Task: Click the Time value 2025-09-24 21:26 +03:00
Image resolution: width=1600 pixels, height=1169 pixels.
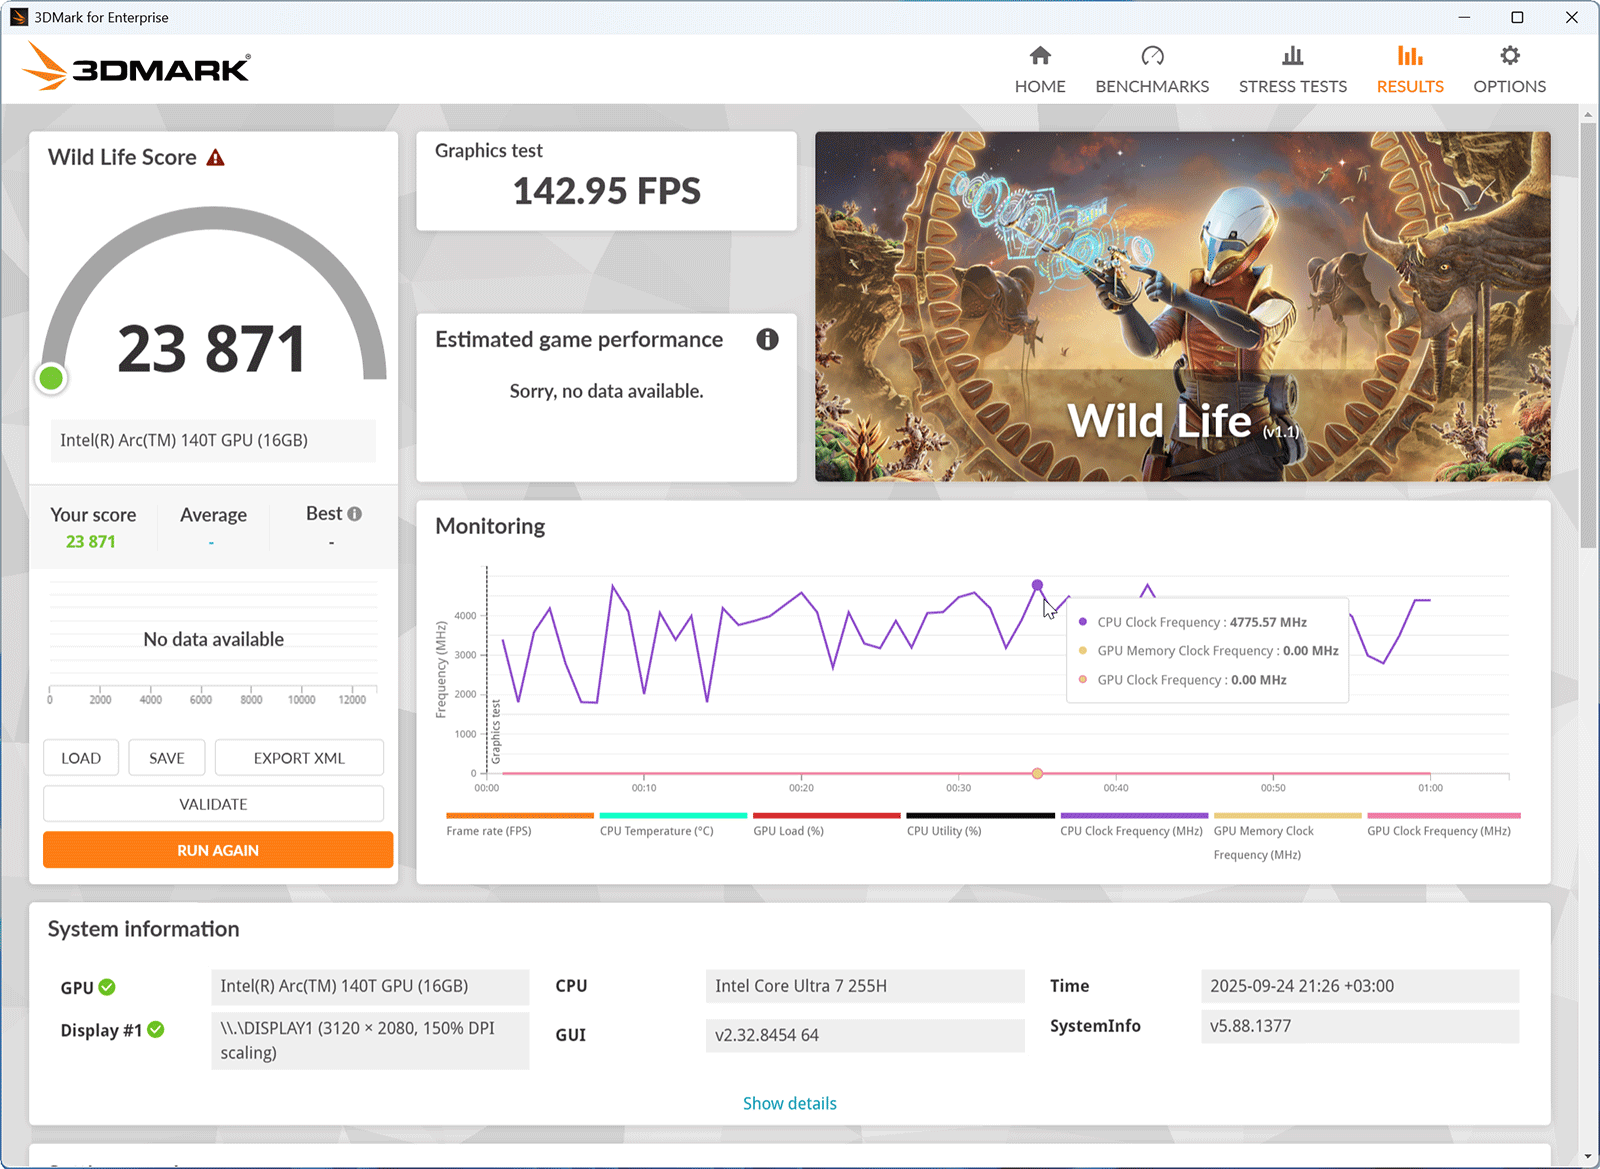Action: (1360, 986)
